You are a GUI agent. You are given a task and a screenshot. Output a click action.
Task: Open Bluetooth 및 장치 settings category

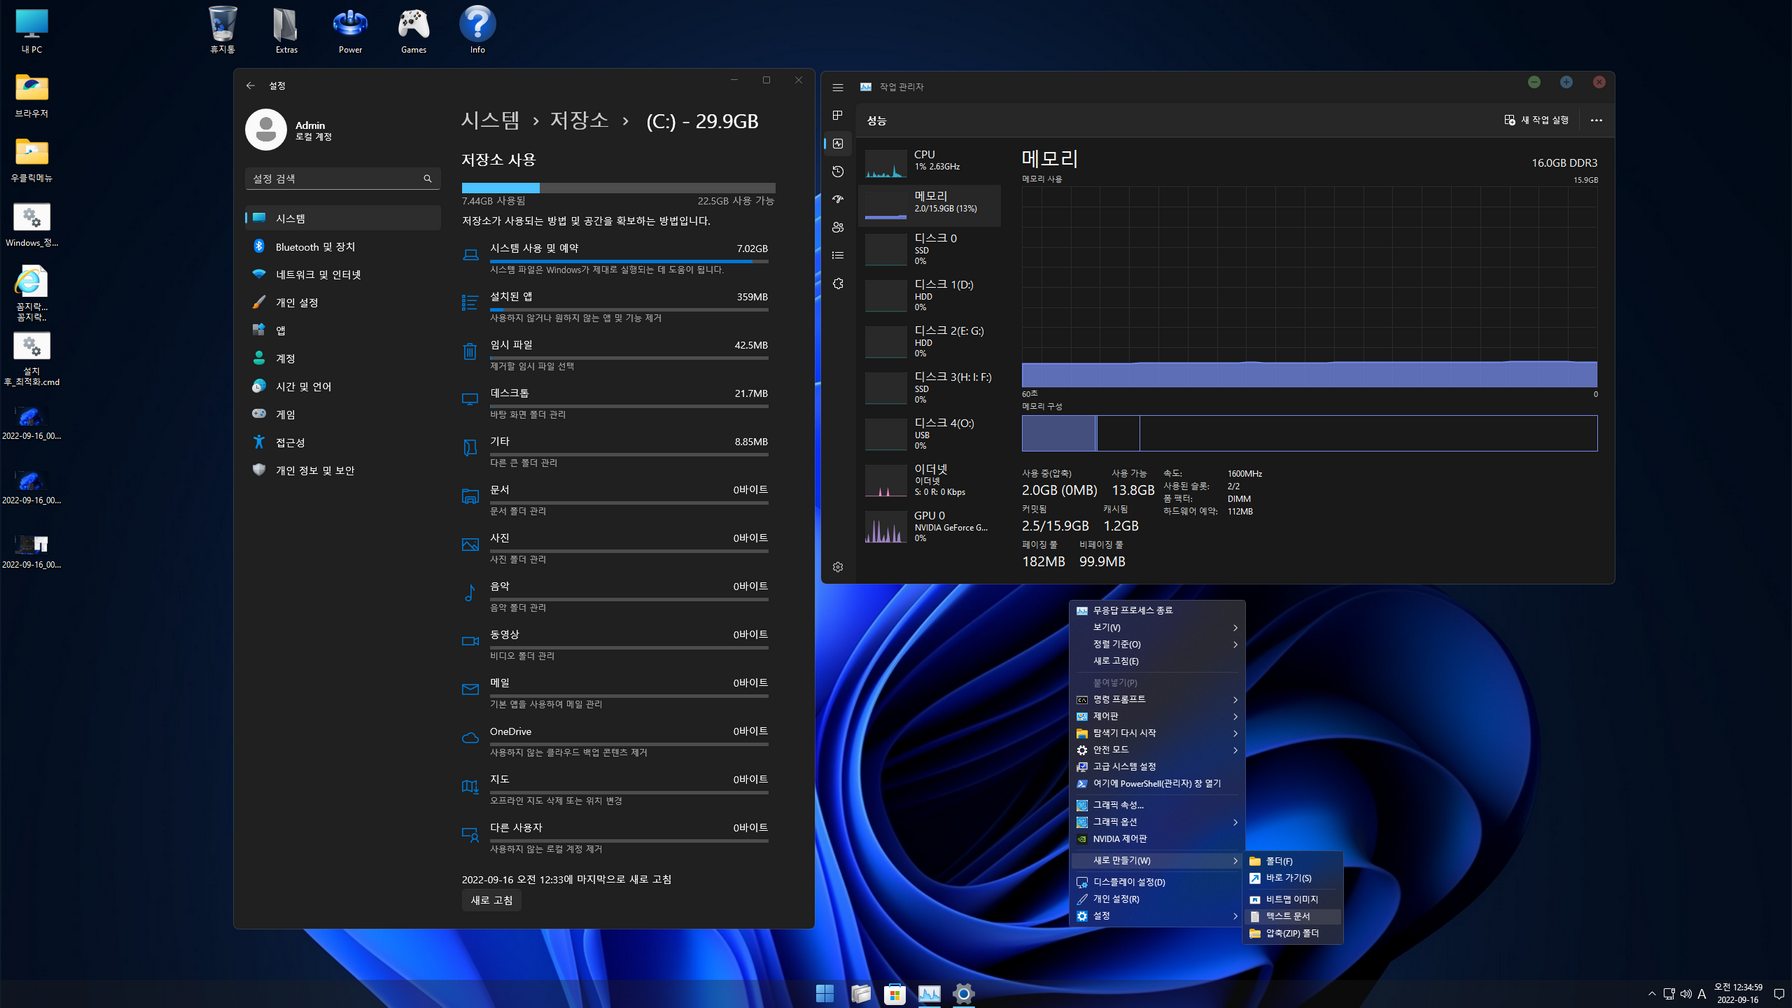(342, 246)
